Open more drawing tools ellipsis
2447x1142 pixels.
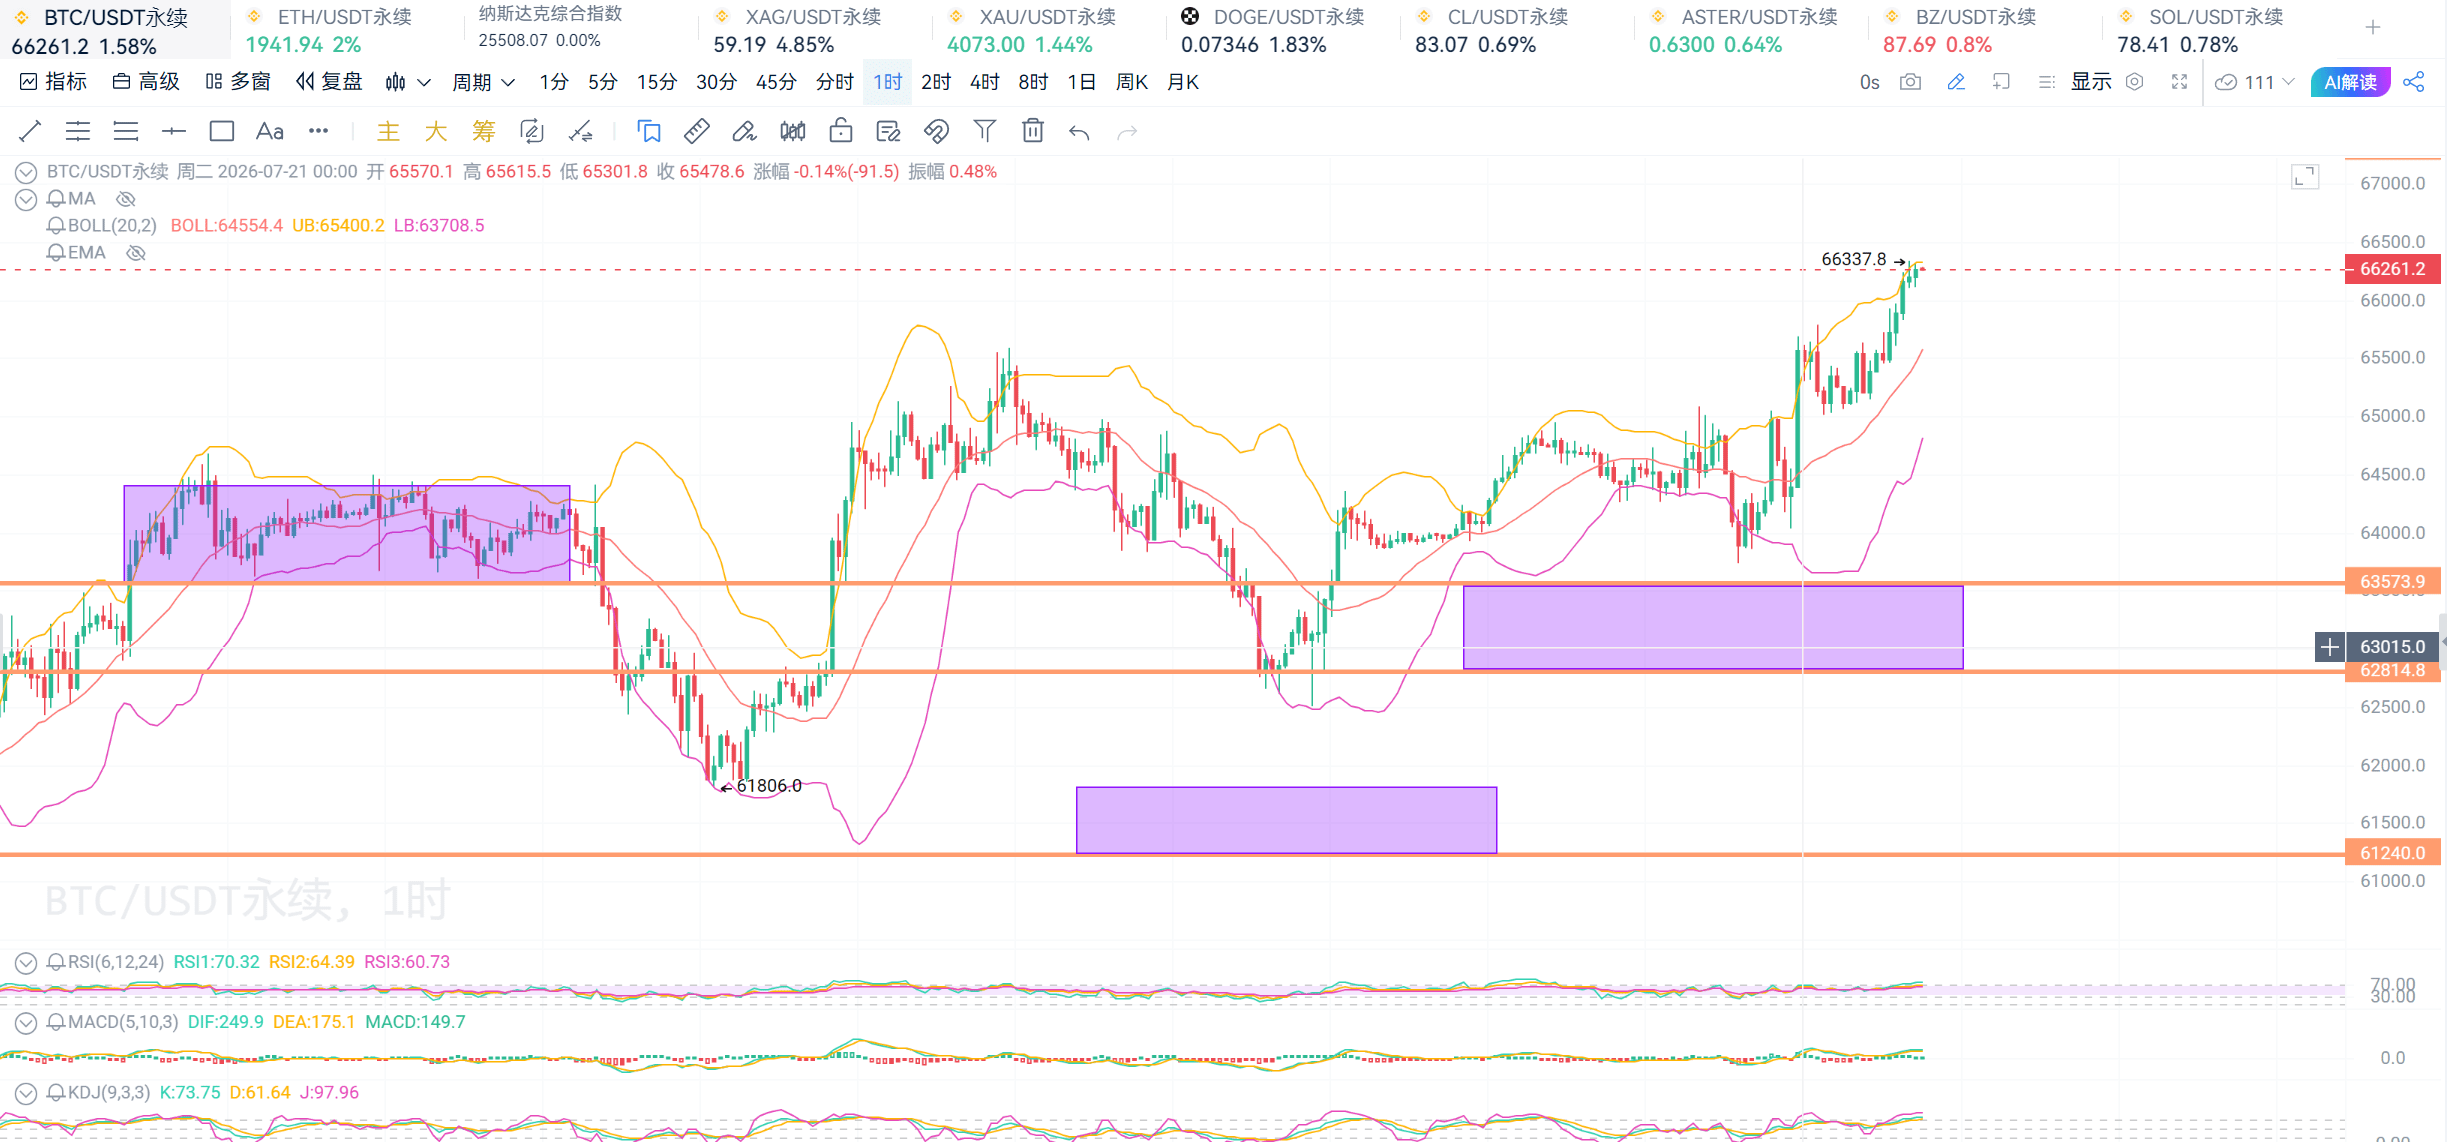pyautogui.click(x=318, y=131)
